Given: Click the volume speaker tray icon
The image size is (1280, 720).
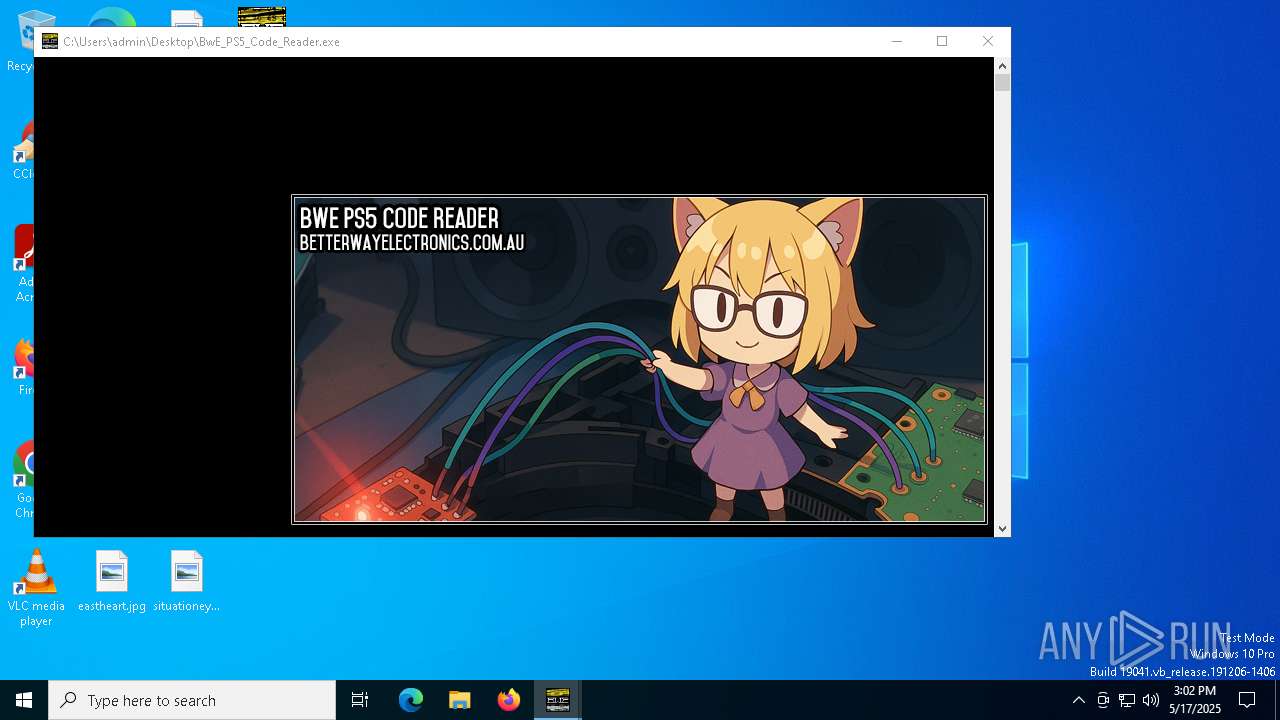Looking at the screenshot, I should click(1151, 700).
